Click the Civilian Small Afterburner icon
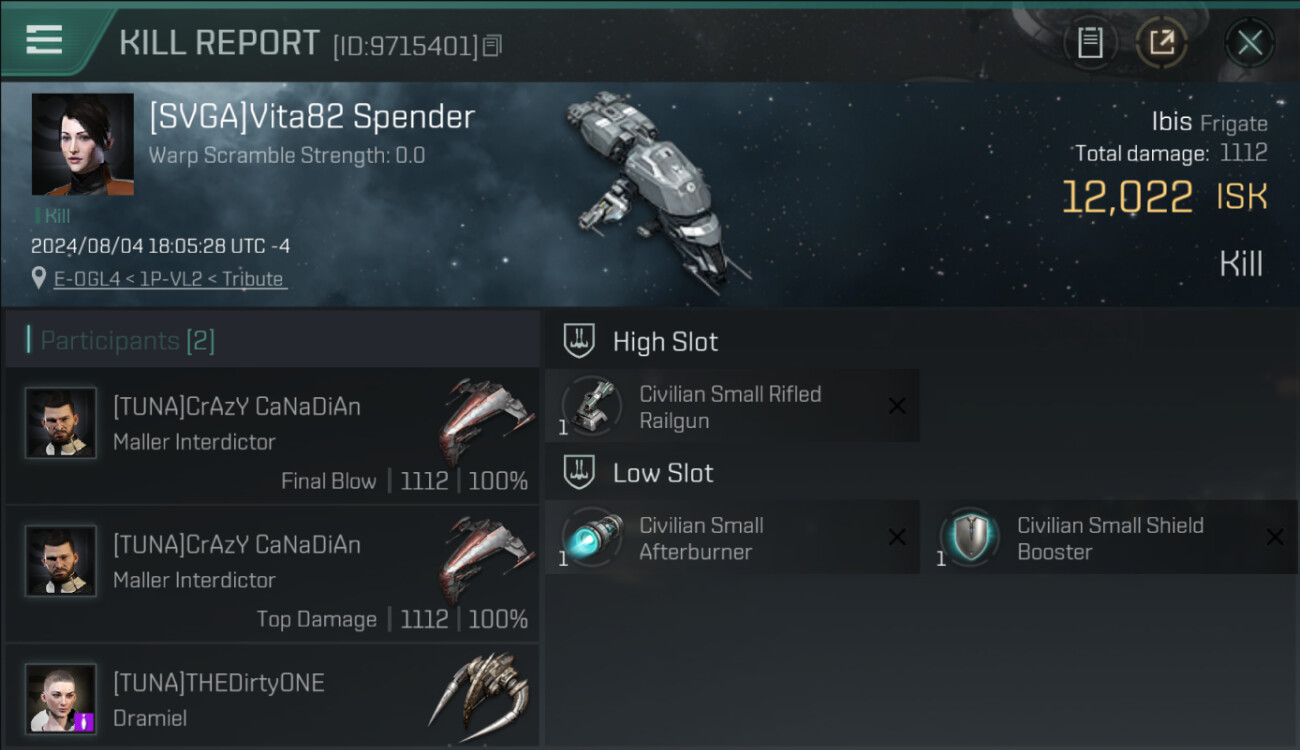Viewport: 1300px width, 750px height. [592, 537]
